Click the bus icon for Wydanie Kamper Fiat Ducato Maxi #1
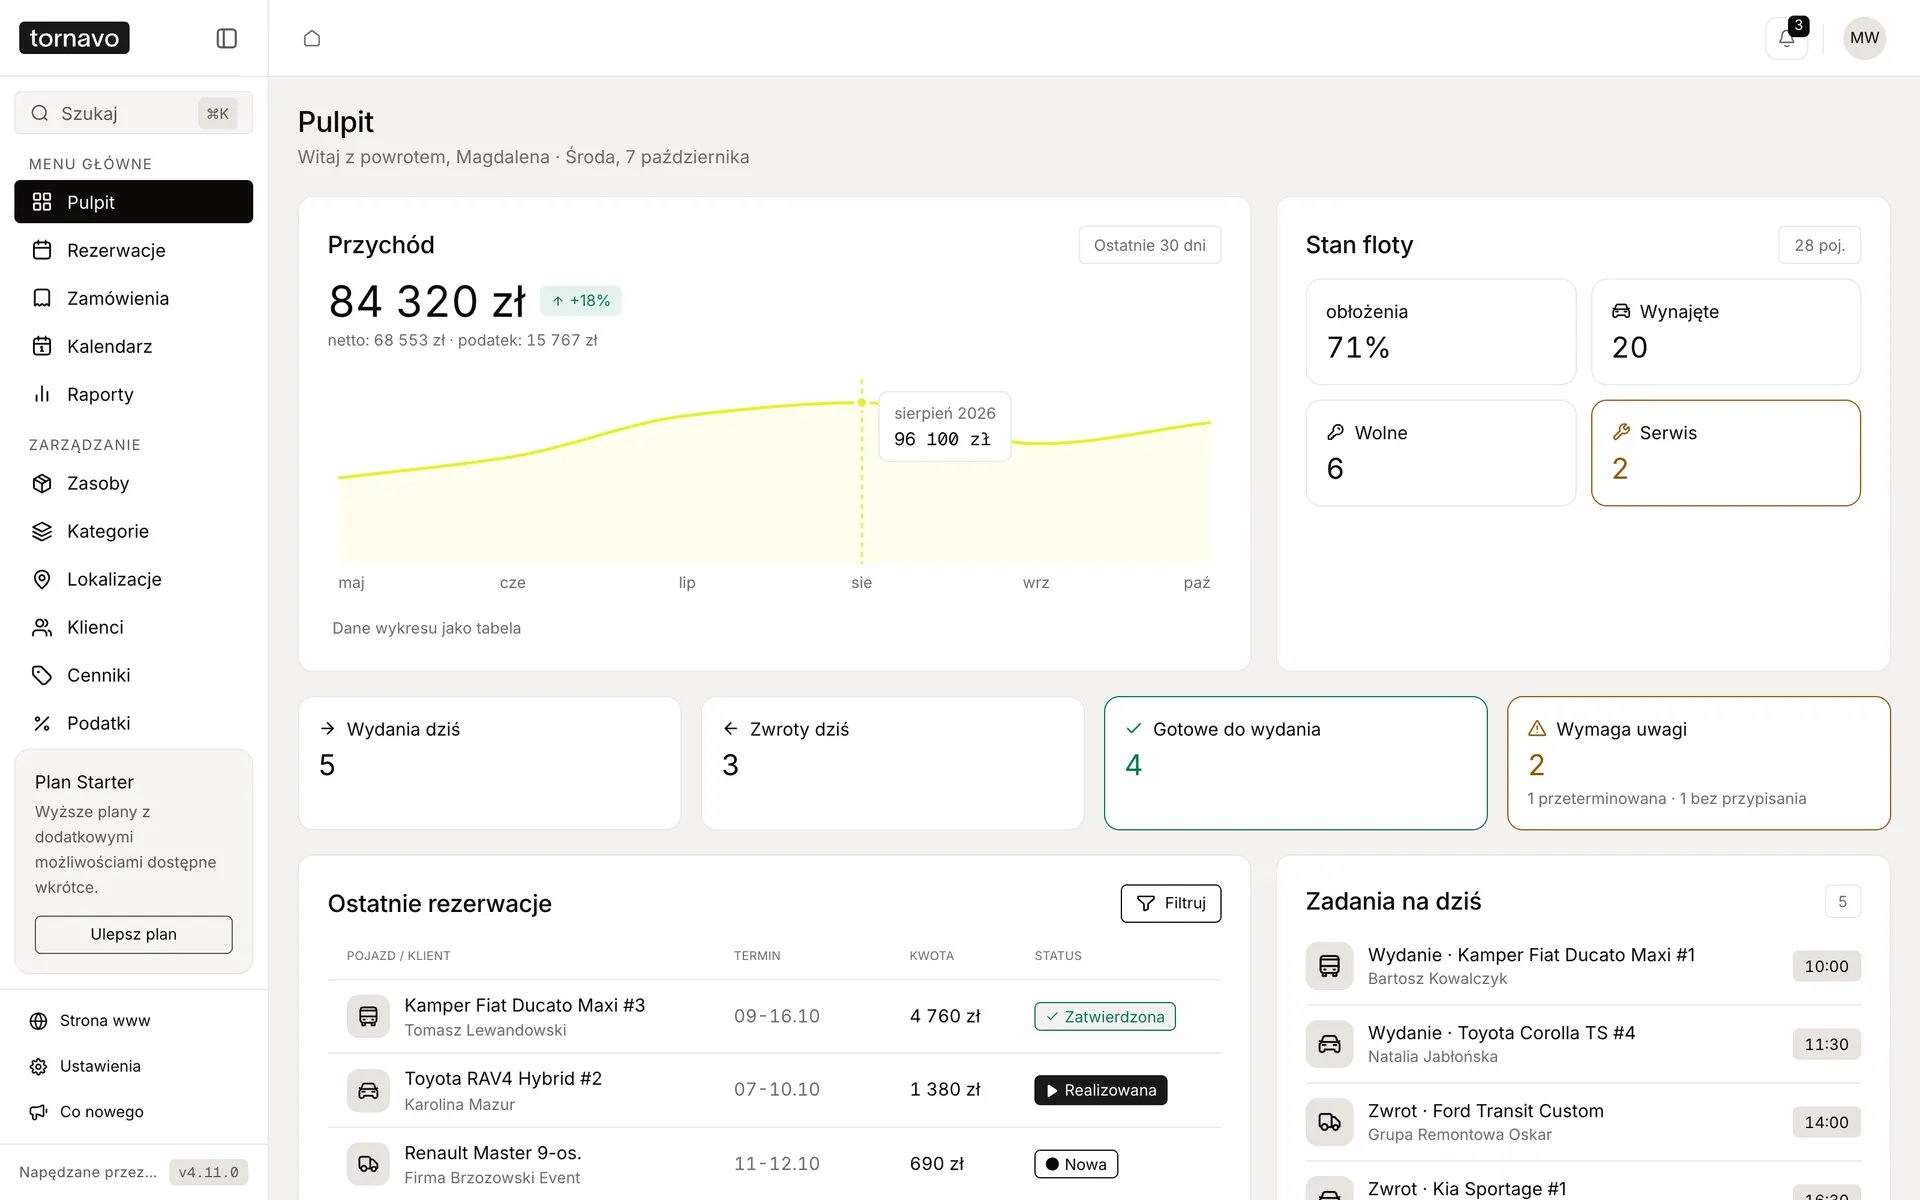Viewport: 1920px width, 1200px height. click(1329, 966)
